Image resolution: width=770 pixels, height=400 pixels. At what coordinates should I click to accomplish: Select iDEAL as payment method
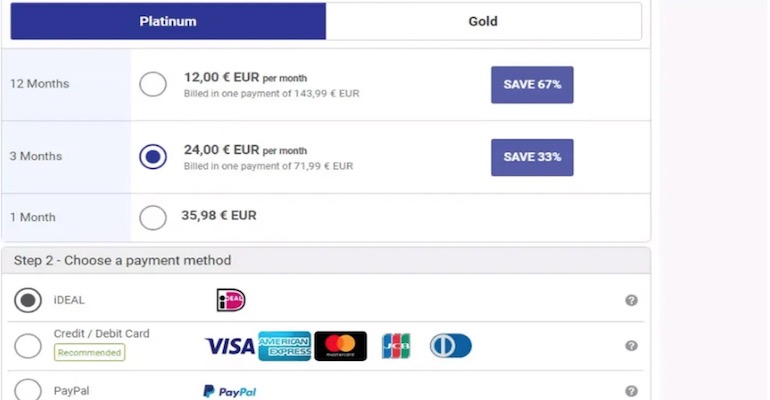click(28, 300)
